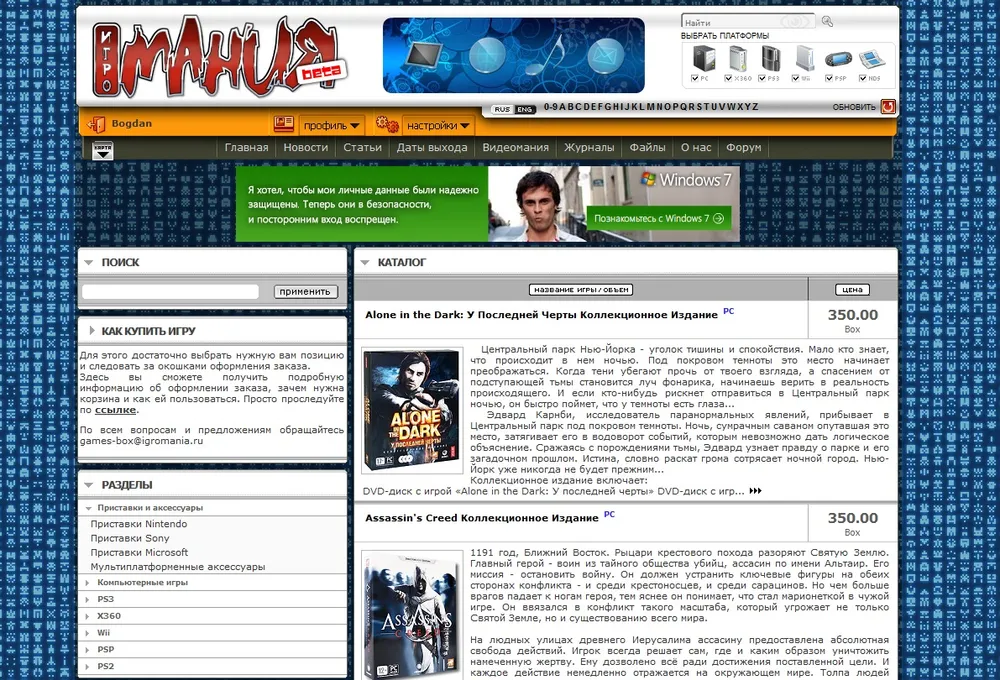Sort by цена column header

[x=853, y=290]
